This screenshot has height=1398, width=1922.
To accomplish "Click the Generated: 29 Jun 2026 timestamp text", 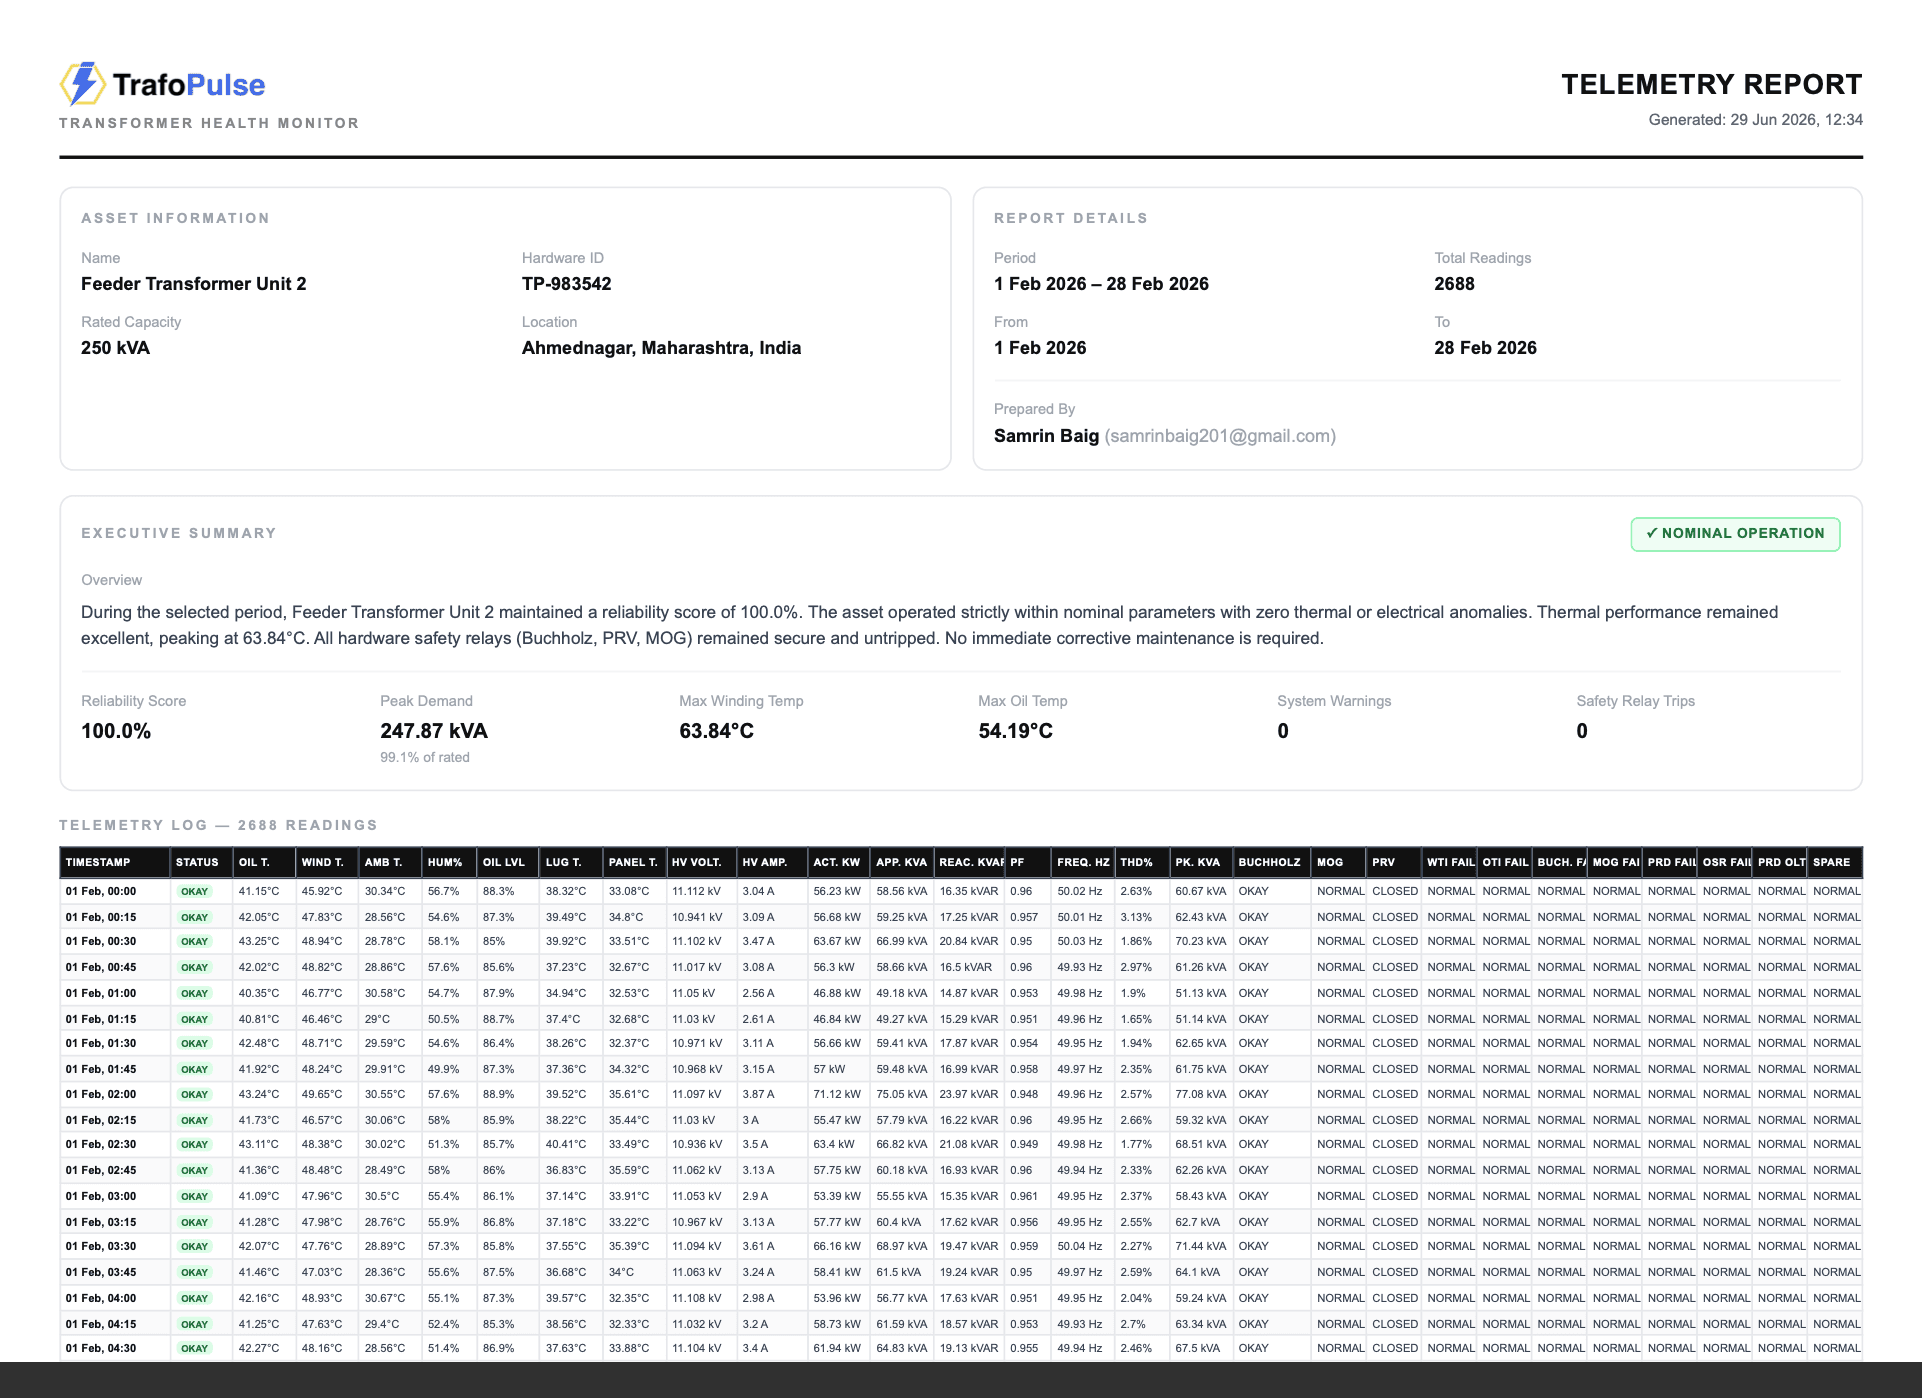I will point(1756,120).
